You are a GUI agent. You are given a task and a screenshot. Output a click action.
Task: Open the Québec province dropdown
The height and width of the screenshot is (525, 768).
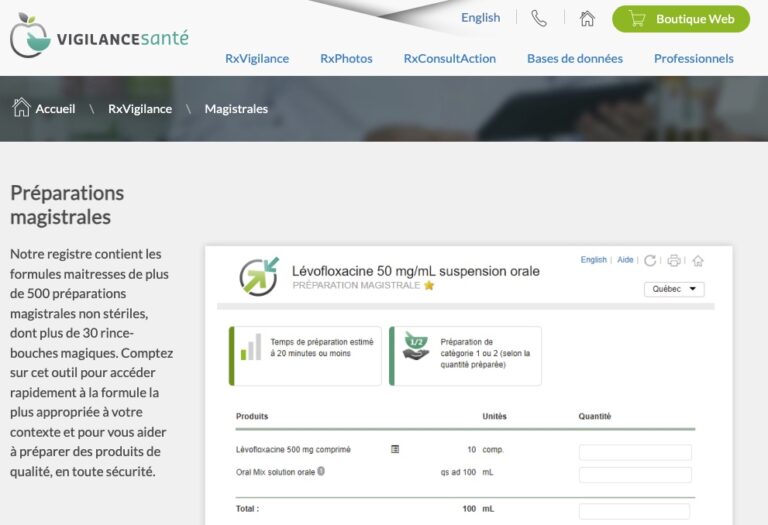coord(674,289)
